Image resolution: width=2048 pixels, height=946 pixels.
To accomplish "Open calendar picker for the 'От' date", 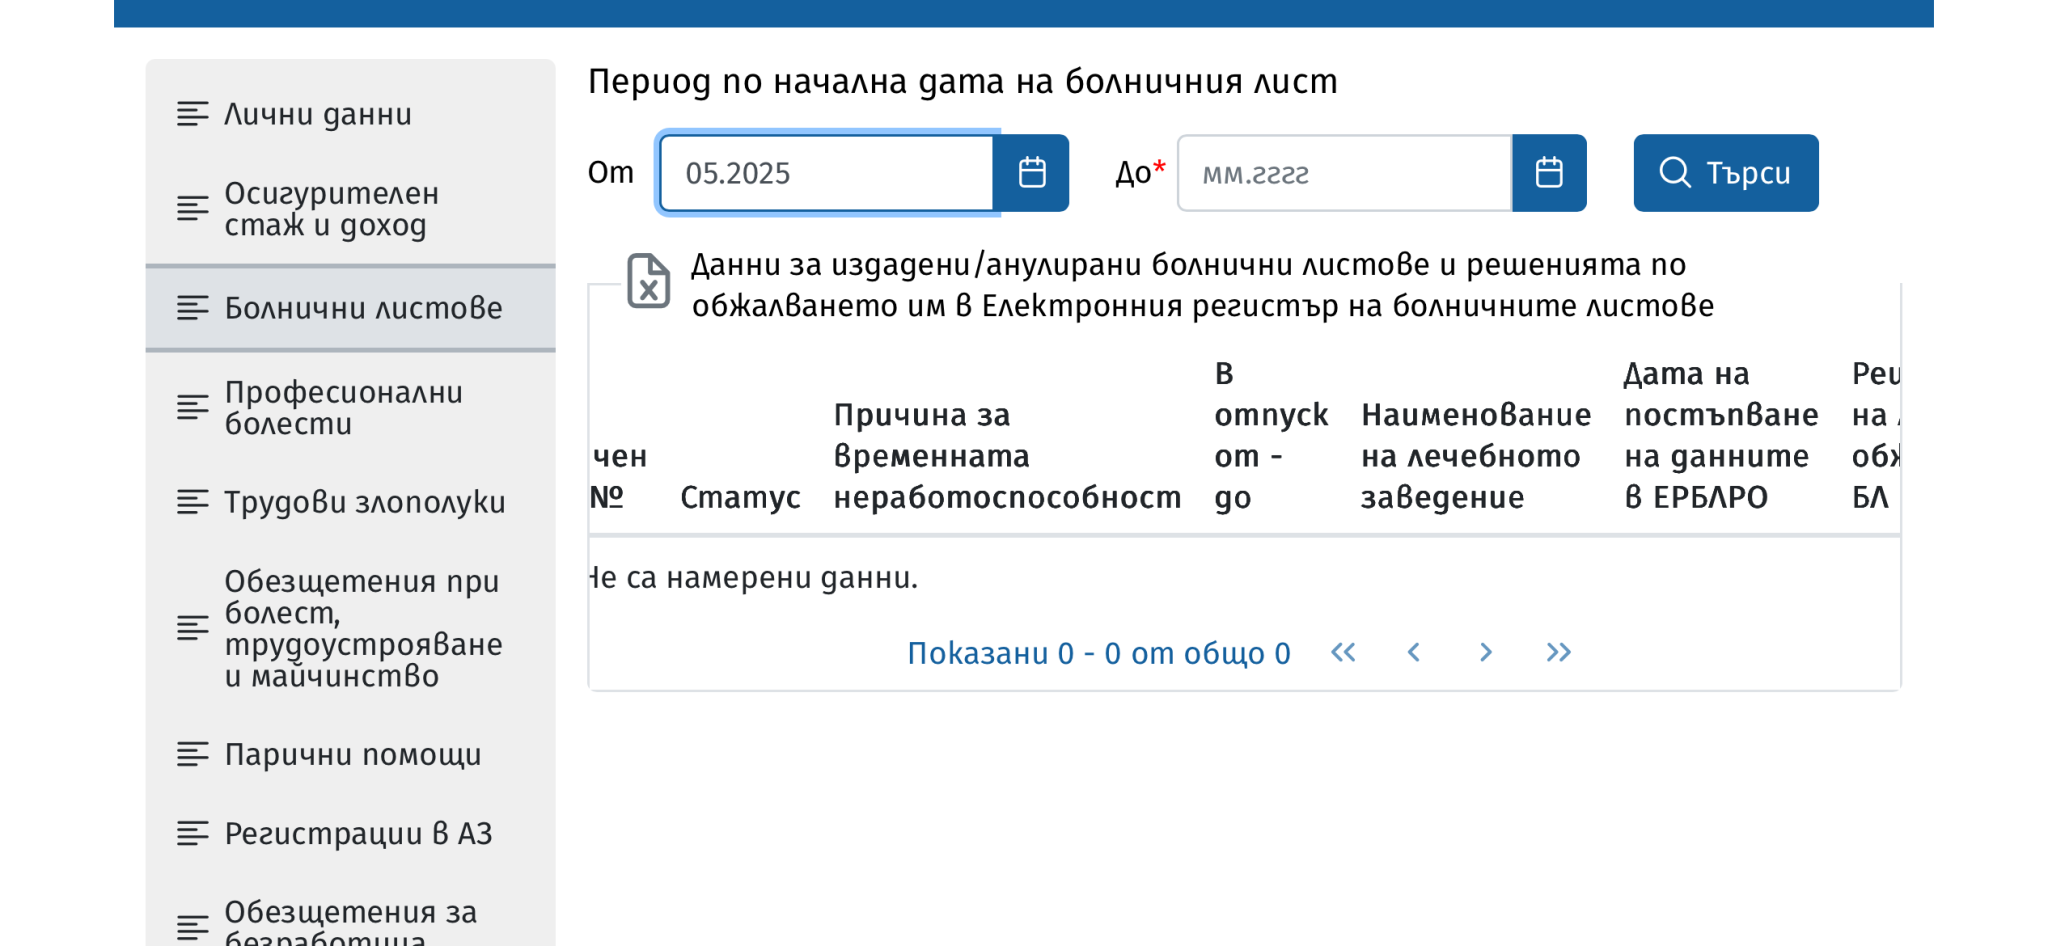I will coord(1032,173).
